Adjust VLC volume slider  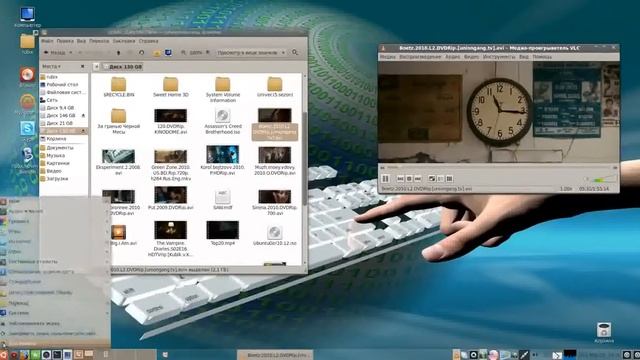click(x=603, y=179)
